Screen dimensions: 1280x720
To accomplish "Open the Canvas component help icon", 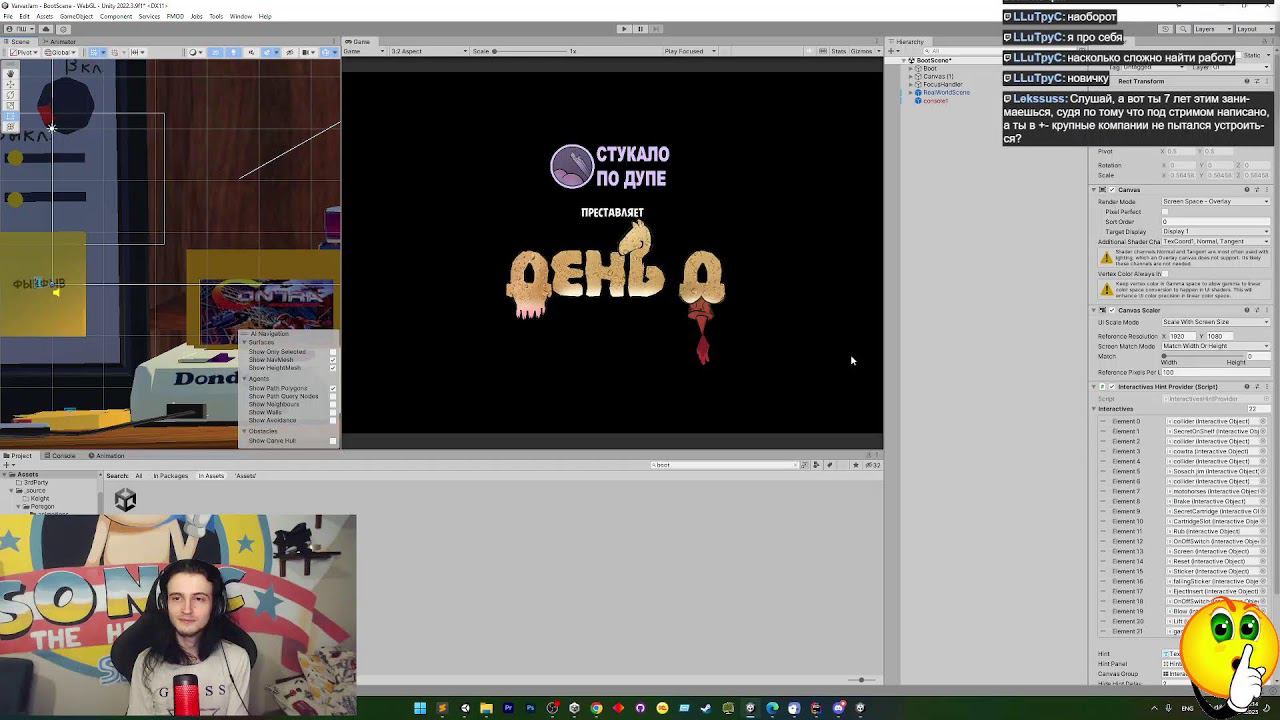I will (1246, 190).
